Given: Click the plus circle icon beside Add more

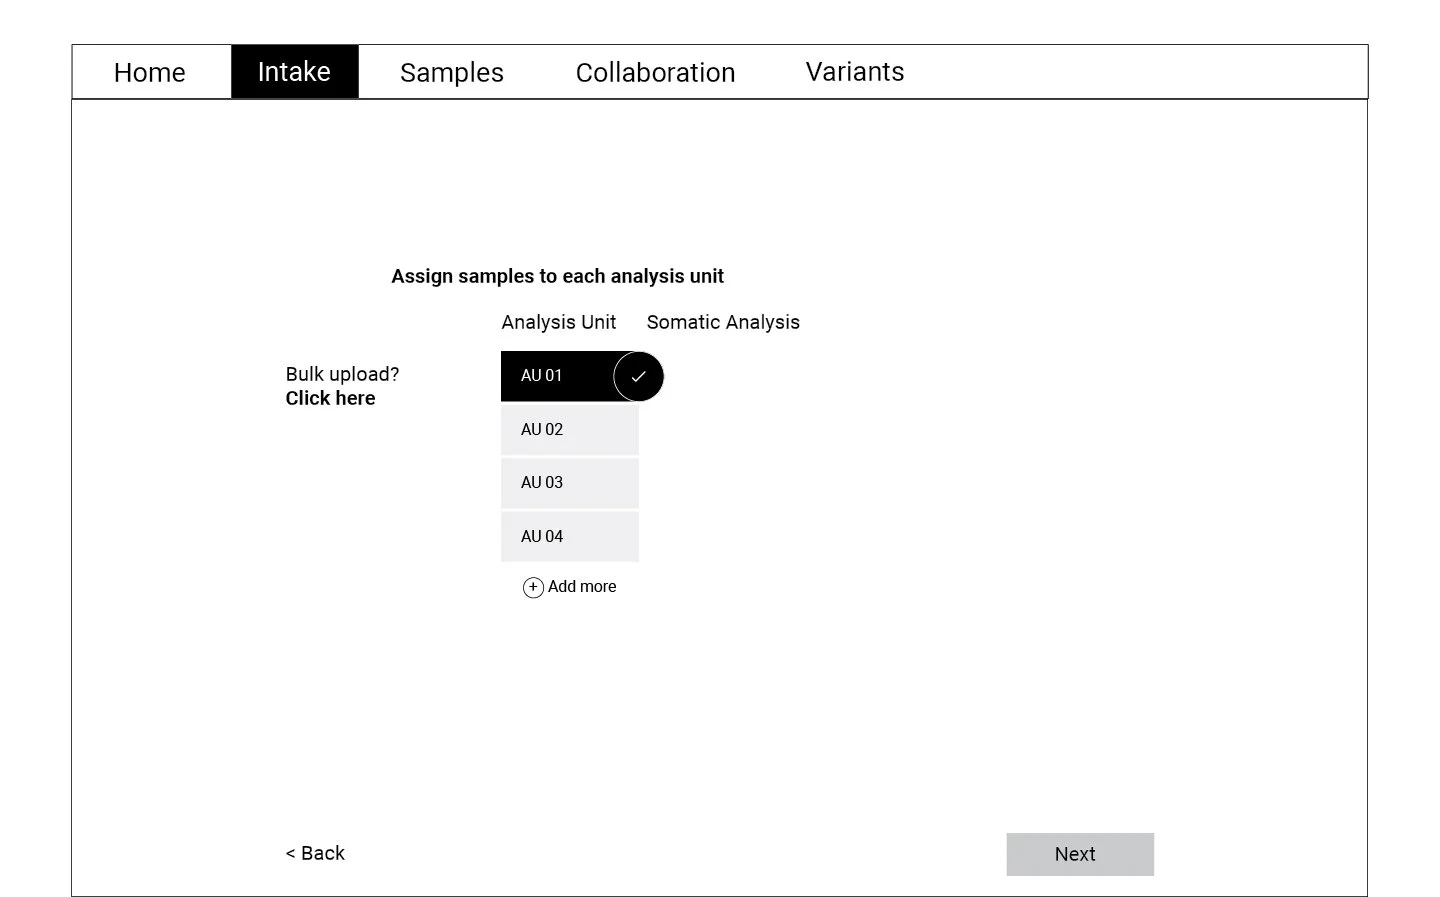Looking at the screenshot, I should (533, 588).
